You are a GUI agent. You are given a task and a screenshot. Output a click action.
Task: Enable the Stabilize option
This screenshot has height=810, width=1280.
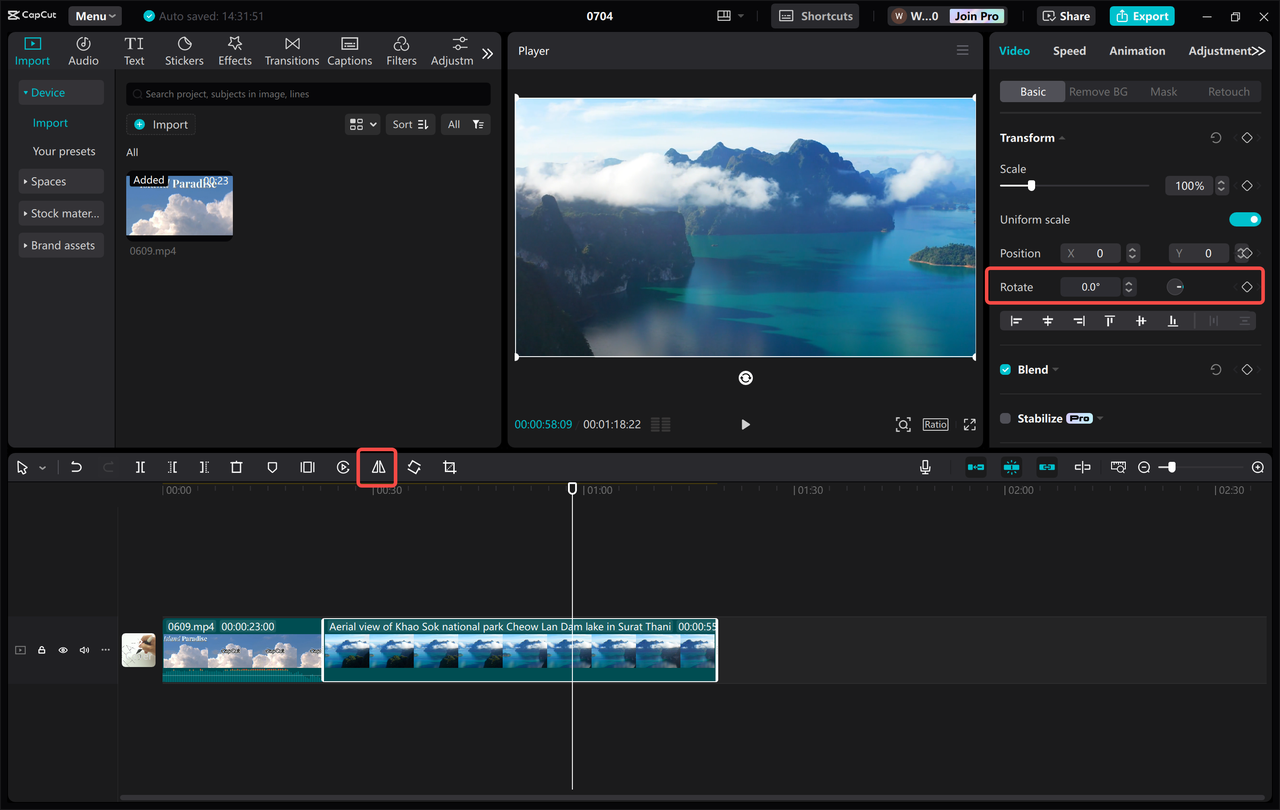tap(1006, 418)
